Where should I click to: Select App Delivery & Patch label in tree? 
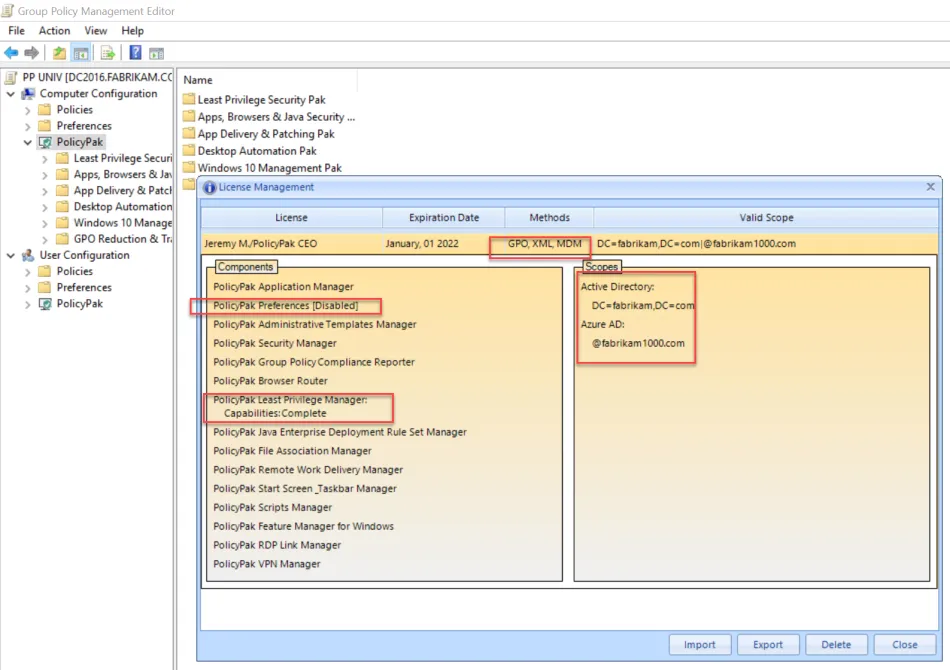point(122,191)
